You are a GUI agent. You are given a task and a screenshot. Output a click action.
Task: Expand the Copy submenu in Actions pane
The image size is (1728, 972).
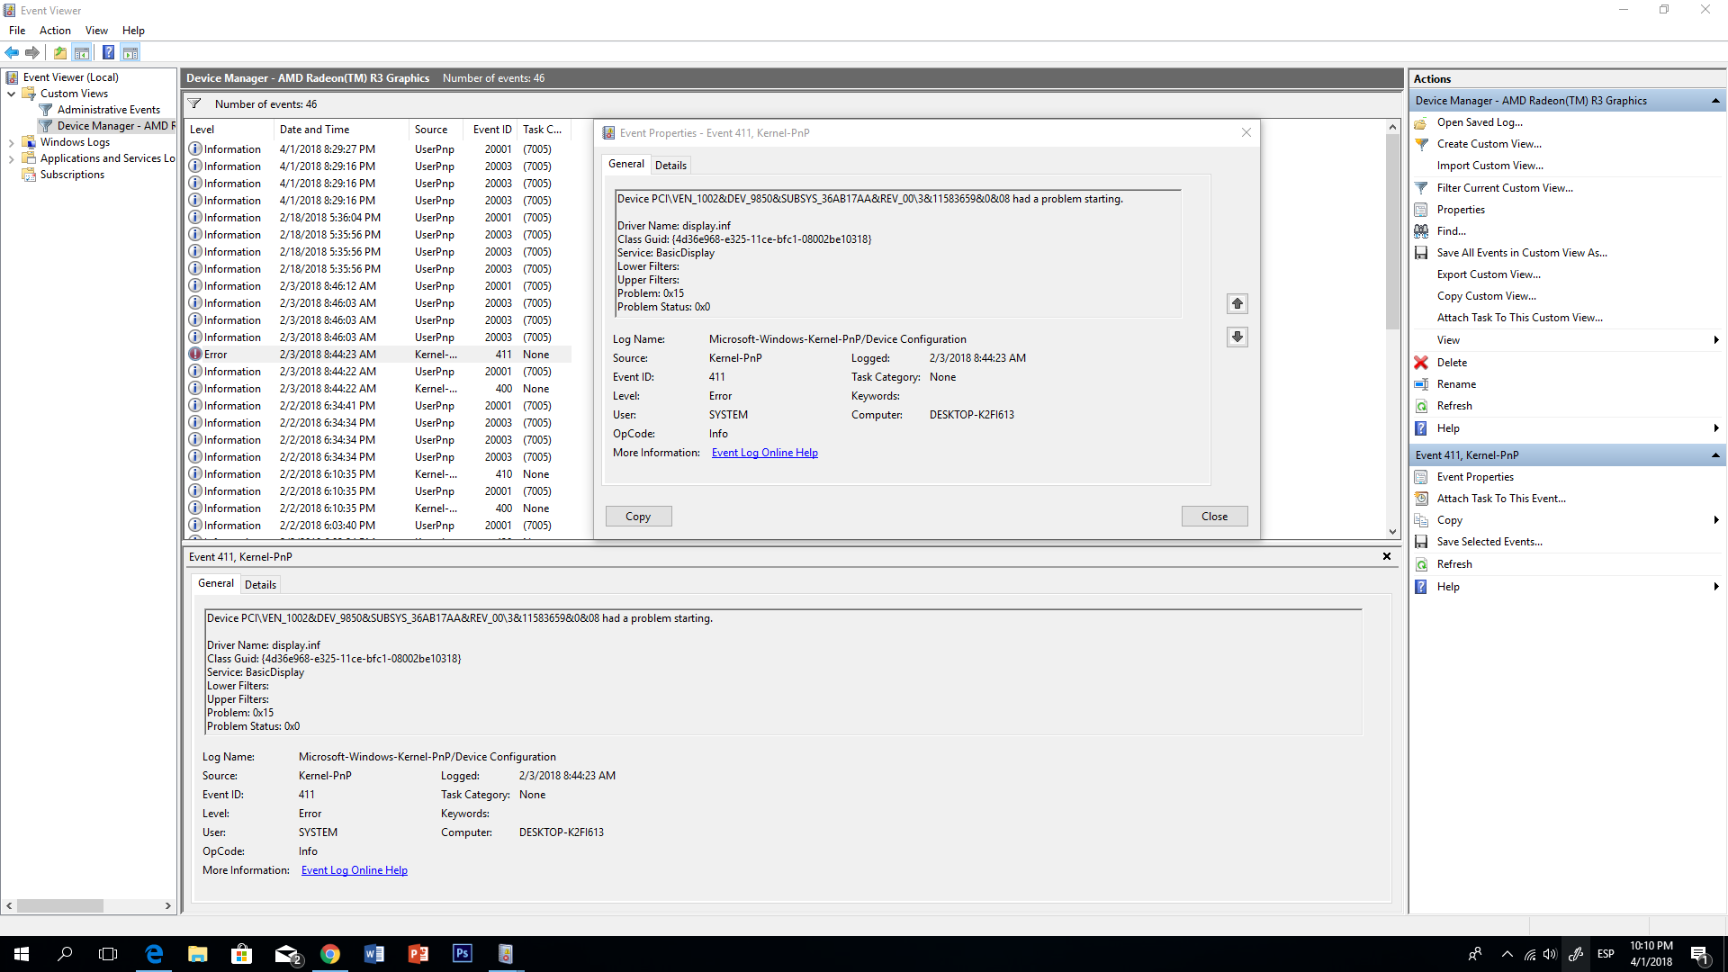1716,520
